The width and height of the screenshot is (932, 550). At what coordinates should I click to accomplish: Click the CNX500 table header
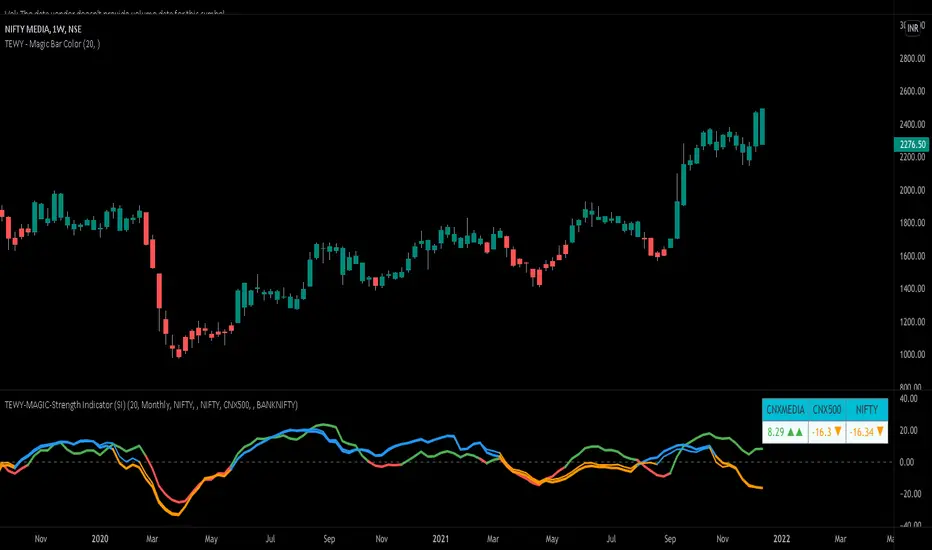coord(827,409)
